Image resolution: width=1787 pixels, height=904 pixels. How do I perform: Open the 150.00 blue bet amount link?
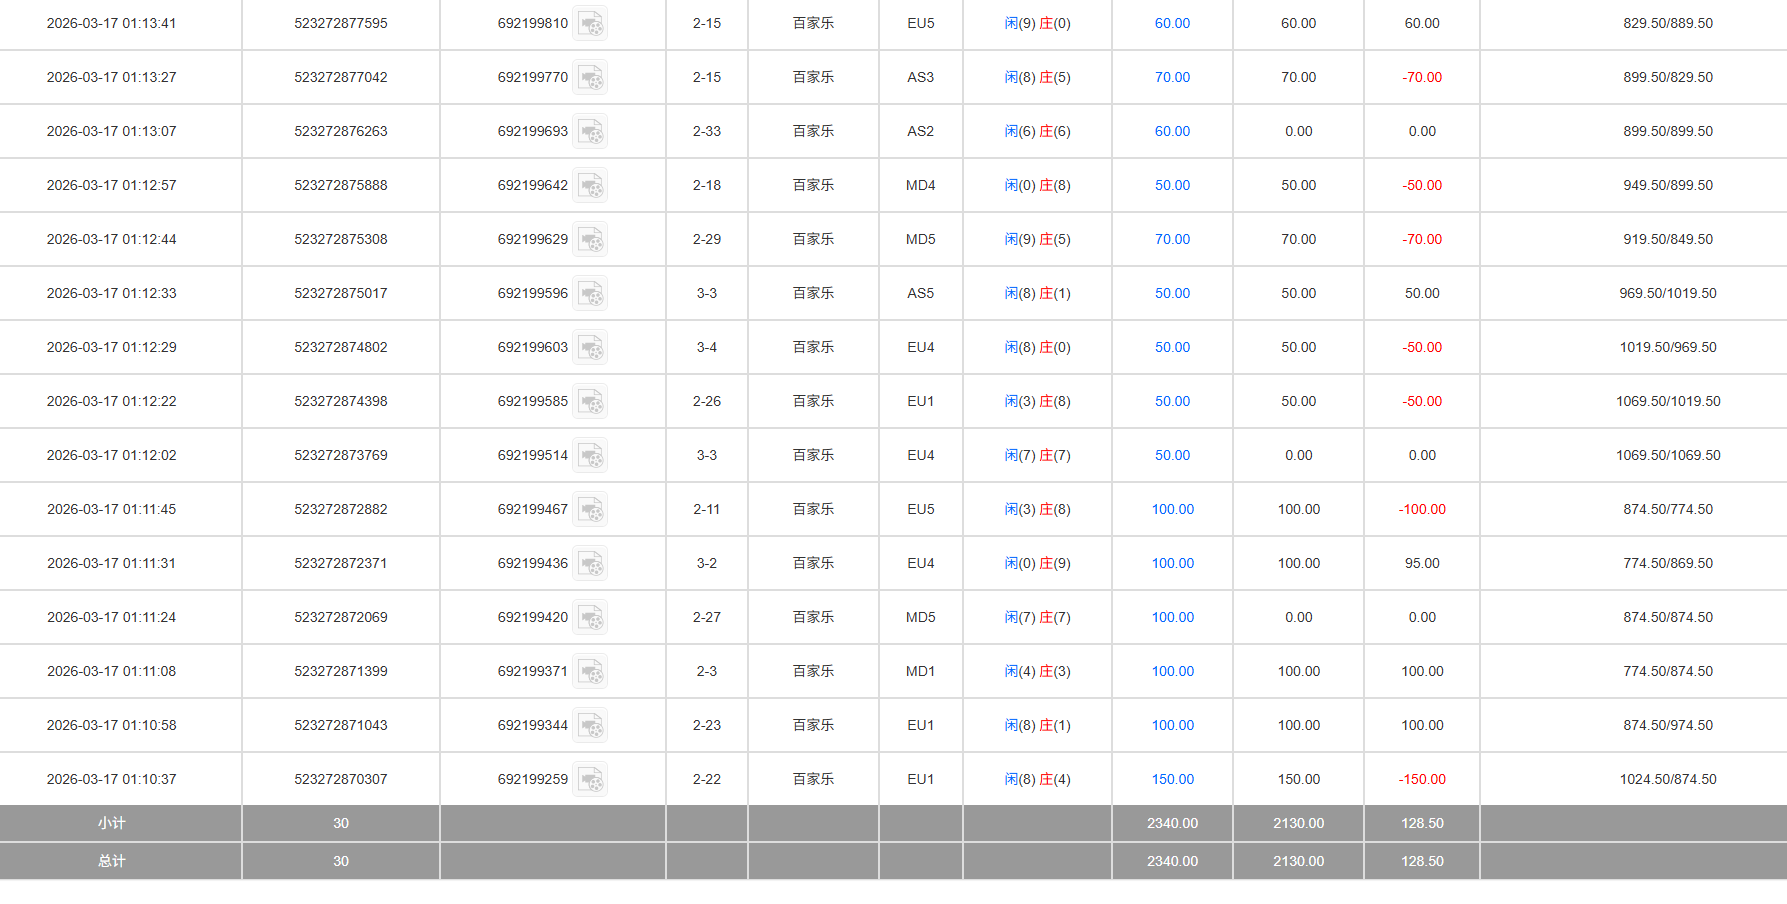[x=1172, y=779]
